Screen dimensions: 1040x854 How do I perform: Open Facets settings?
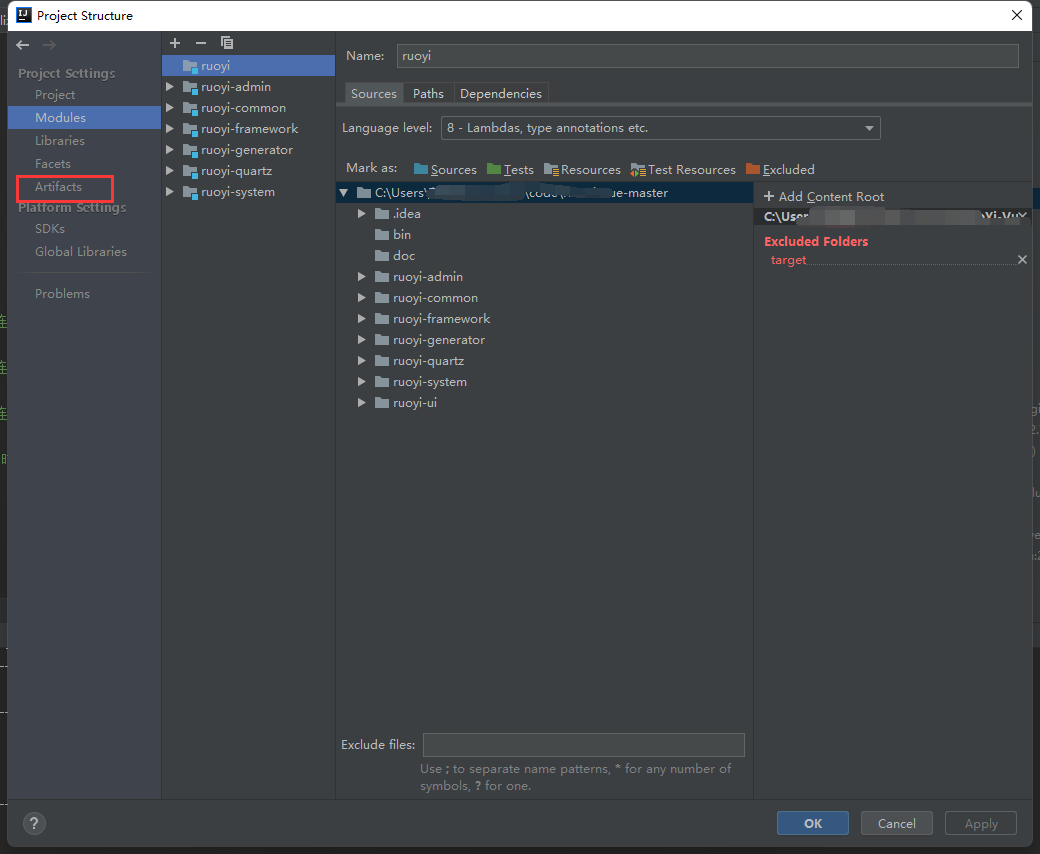[x=52, y=164]
